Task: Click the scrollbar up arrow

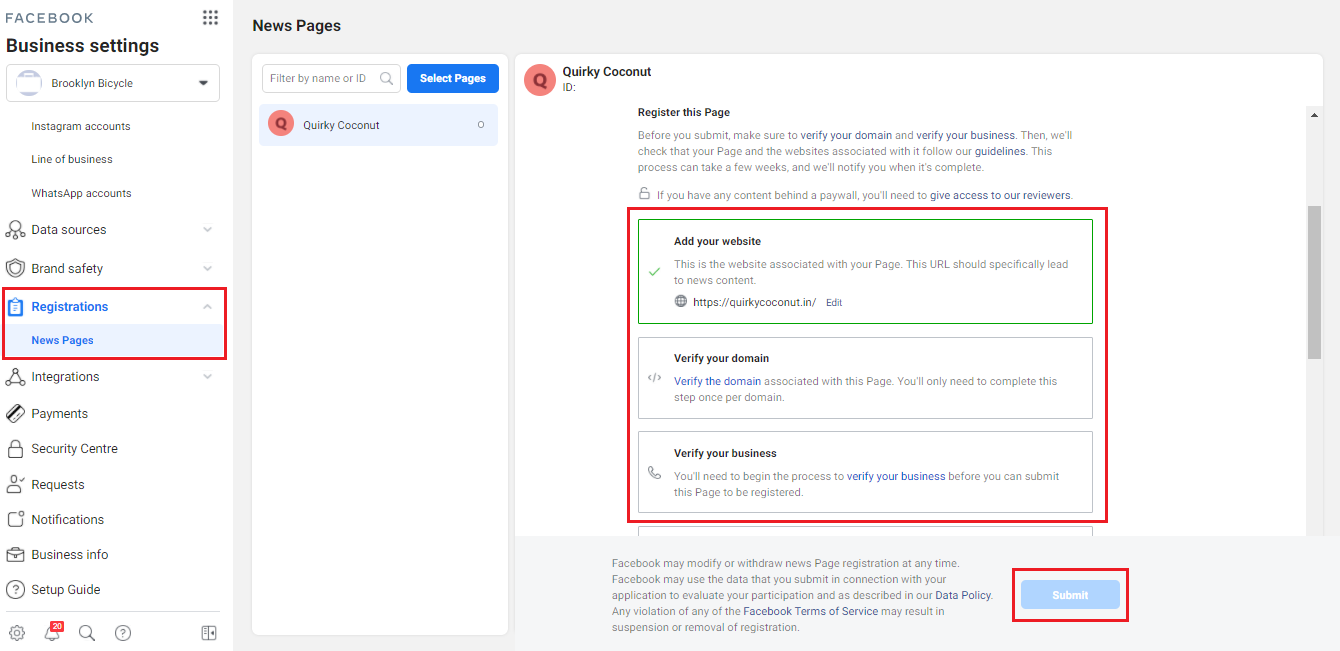Action: (1315, 113)
